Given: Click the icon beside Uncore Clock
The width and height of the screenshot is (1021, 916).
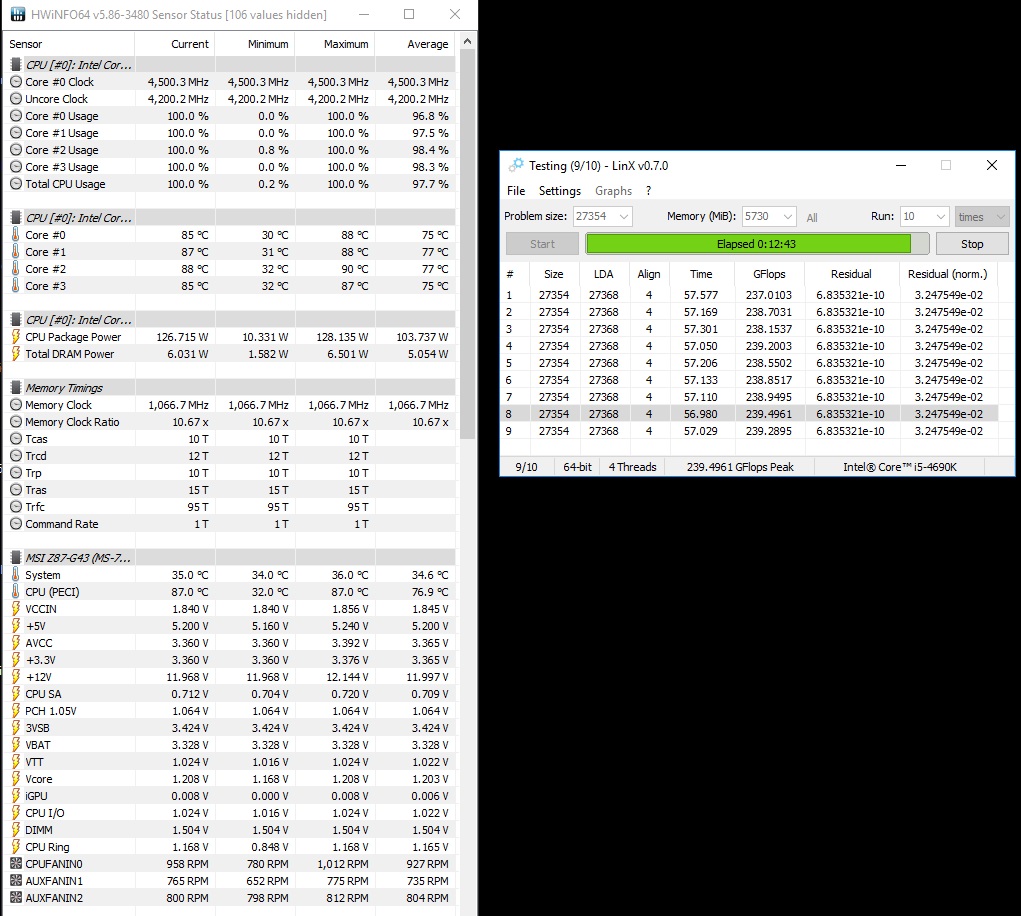Looking at the screenshot, I should pos(16,99).
